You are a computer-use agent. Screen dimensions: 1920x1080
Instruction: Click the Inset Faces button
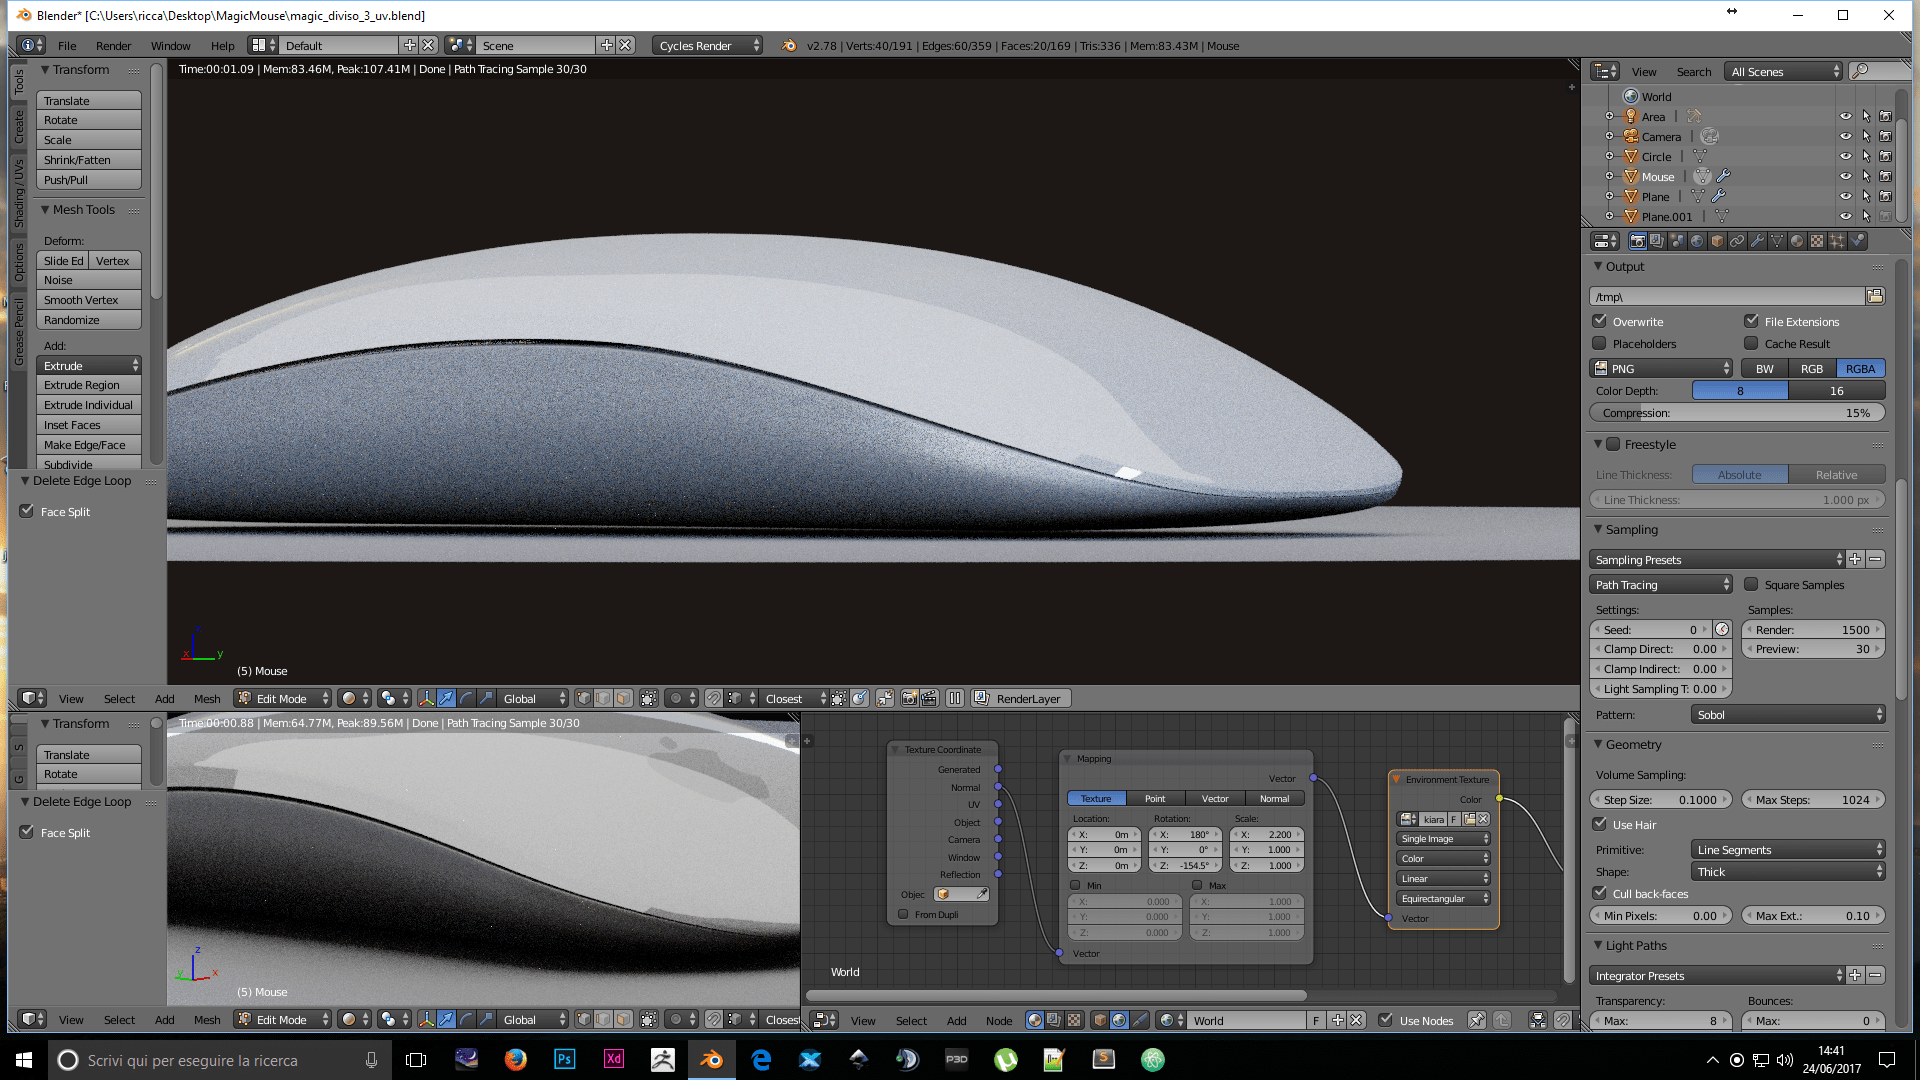click(89, 425)
